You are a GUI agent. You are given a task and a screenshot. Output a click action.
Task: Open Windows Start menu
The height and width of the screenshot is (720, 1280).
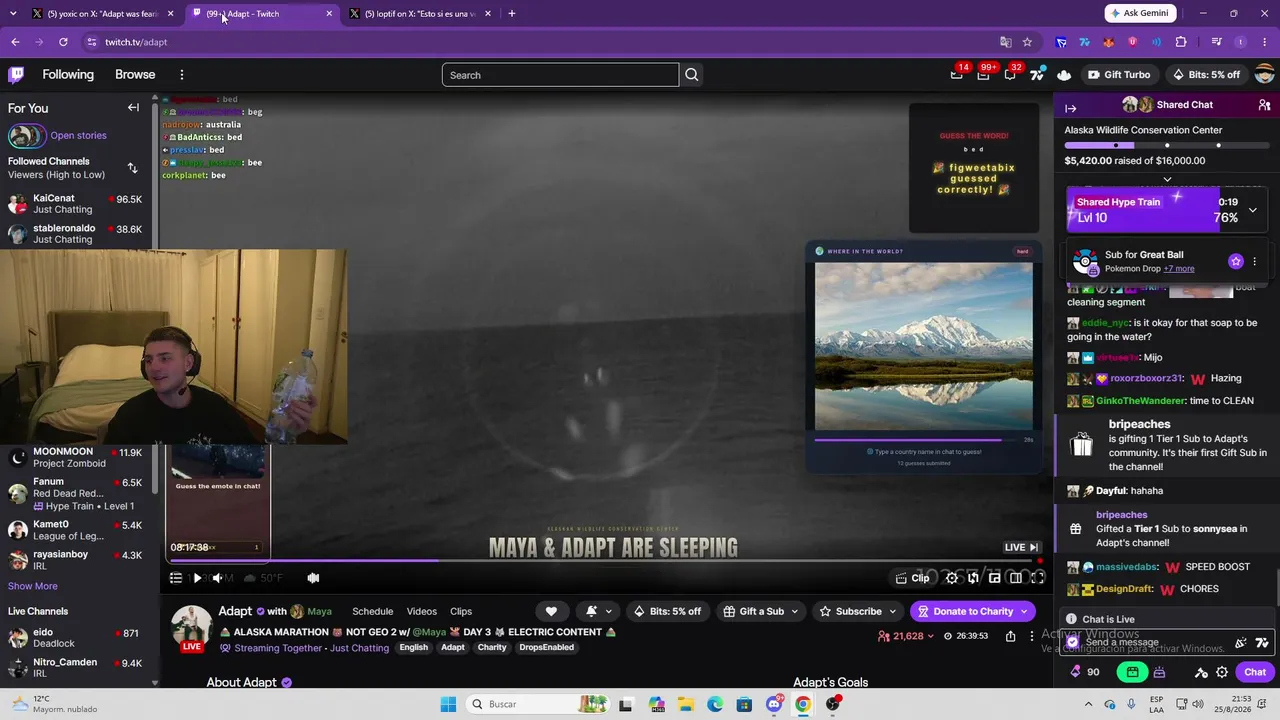(x=448, y=704)
